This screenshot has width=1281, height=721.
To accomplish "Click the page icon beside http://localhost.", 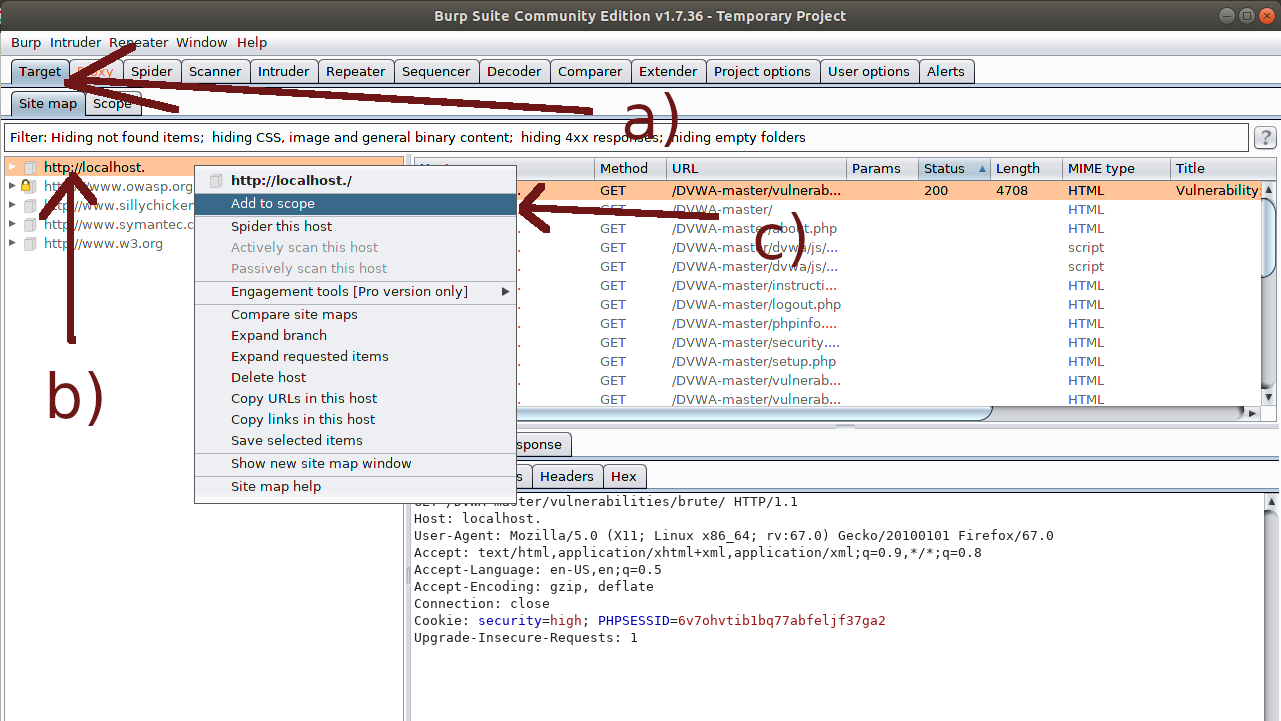I will tap(30, 168).
